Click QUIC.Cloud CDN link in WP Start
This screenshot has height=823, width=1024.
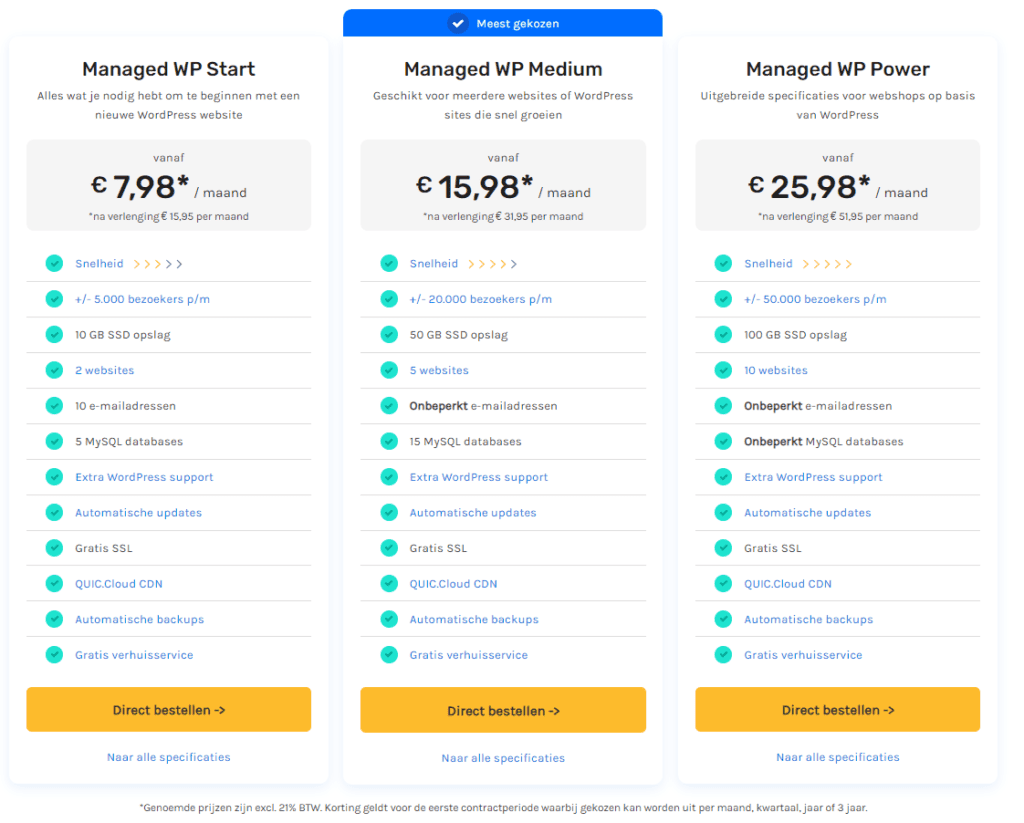pos(118,584)
